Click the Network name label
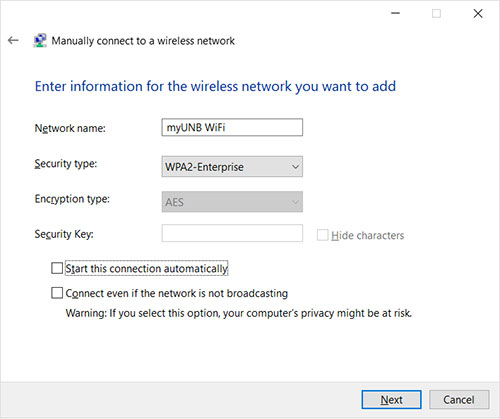Screen dimensions: 500x419 point(70,128)
